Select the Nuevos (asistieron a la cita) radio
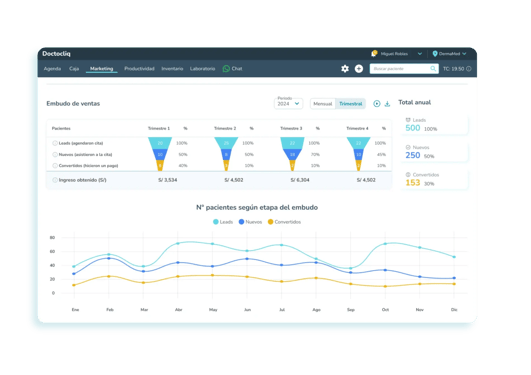The image size is (531, 375). click(55, 154)
